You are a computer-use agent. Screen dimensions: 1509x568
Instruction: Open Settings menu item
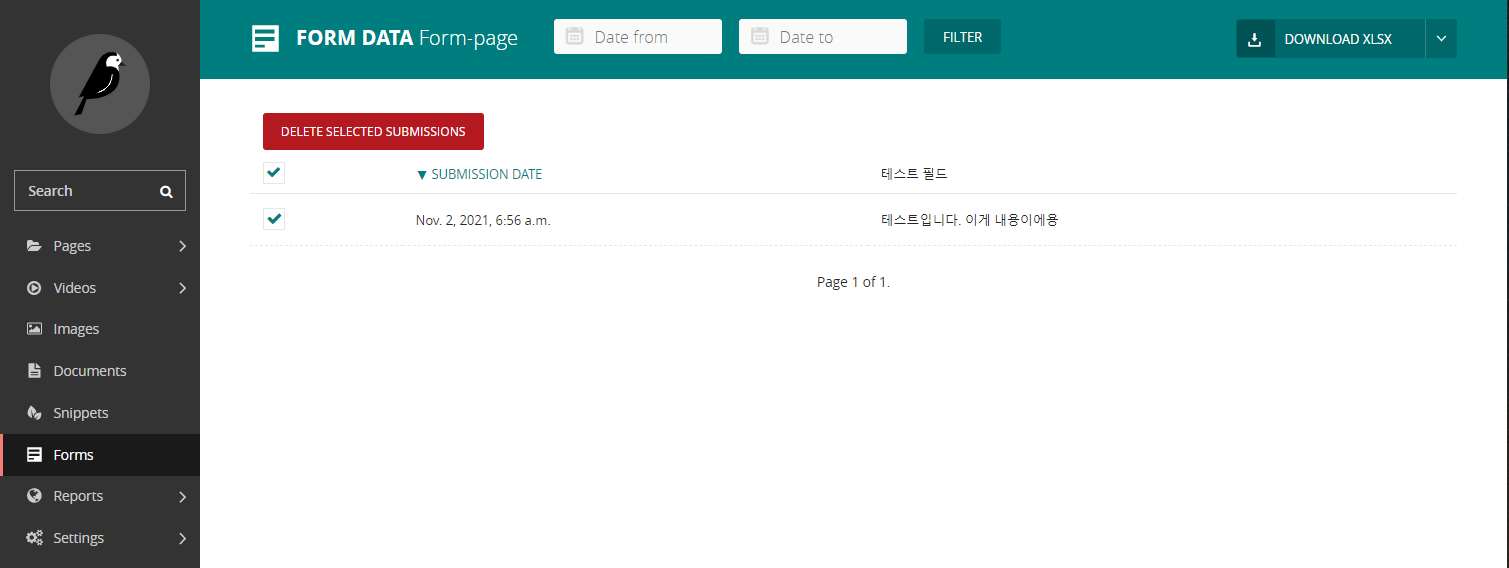pyautogui.click(x=100, y=538)
